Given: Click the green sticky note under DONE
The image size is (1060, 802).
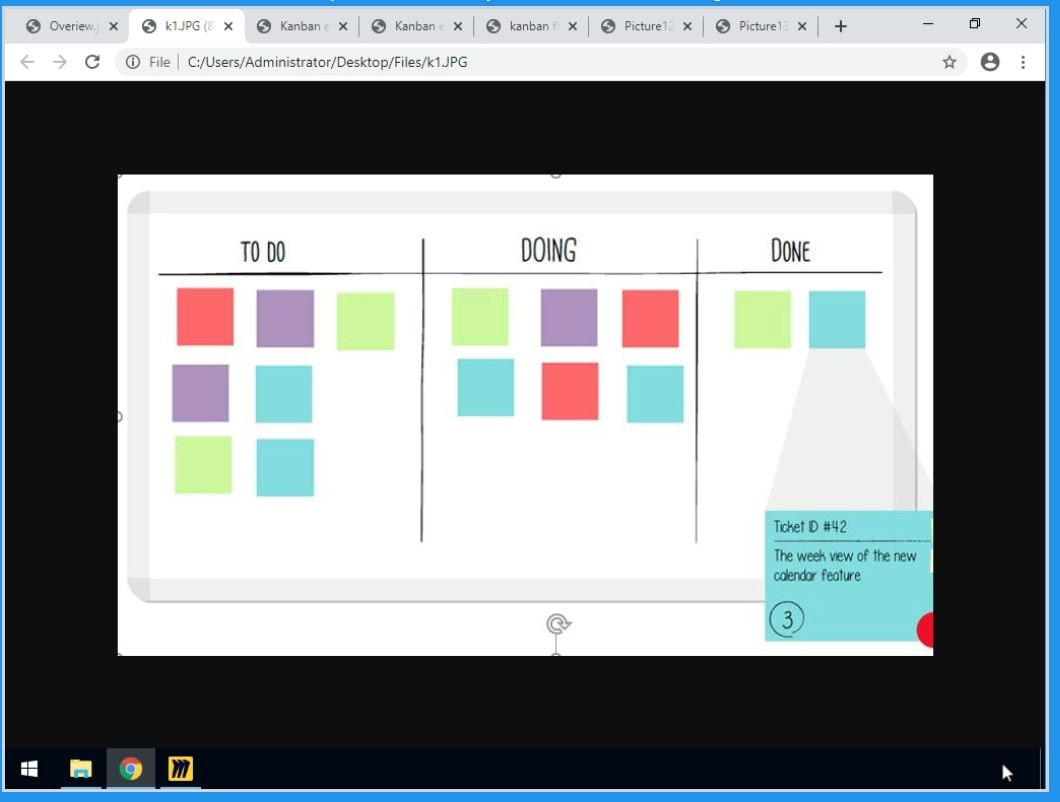Looking at the screenshot, I should coord(763,319).
